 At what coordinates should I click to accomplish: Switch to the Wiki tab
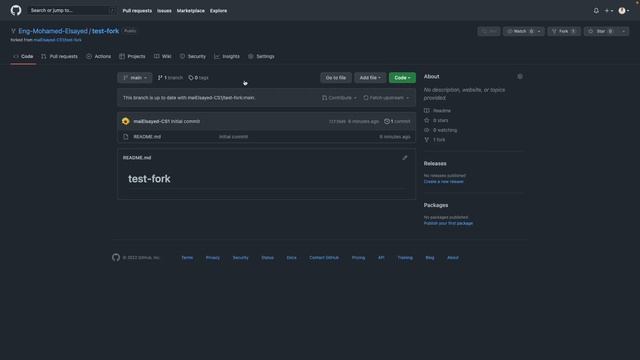click(x=162, y=56)
